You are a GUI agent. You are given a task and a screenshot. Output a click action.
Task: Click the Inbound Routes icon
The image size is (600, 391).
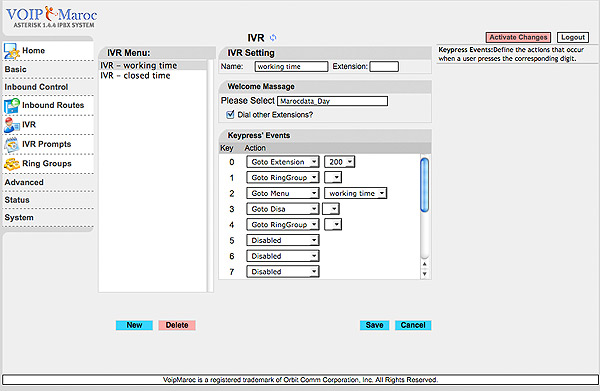(11, 106)
